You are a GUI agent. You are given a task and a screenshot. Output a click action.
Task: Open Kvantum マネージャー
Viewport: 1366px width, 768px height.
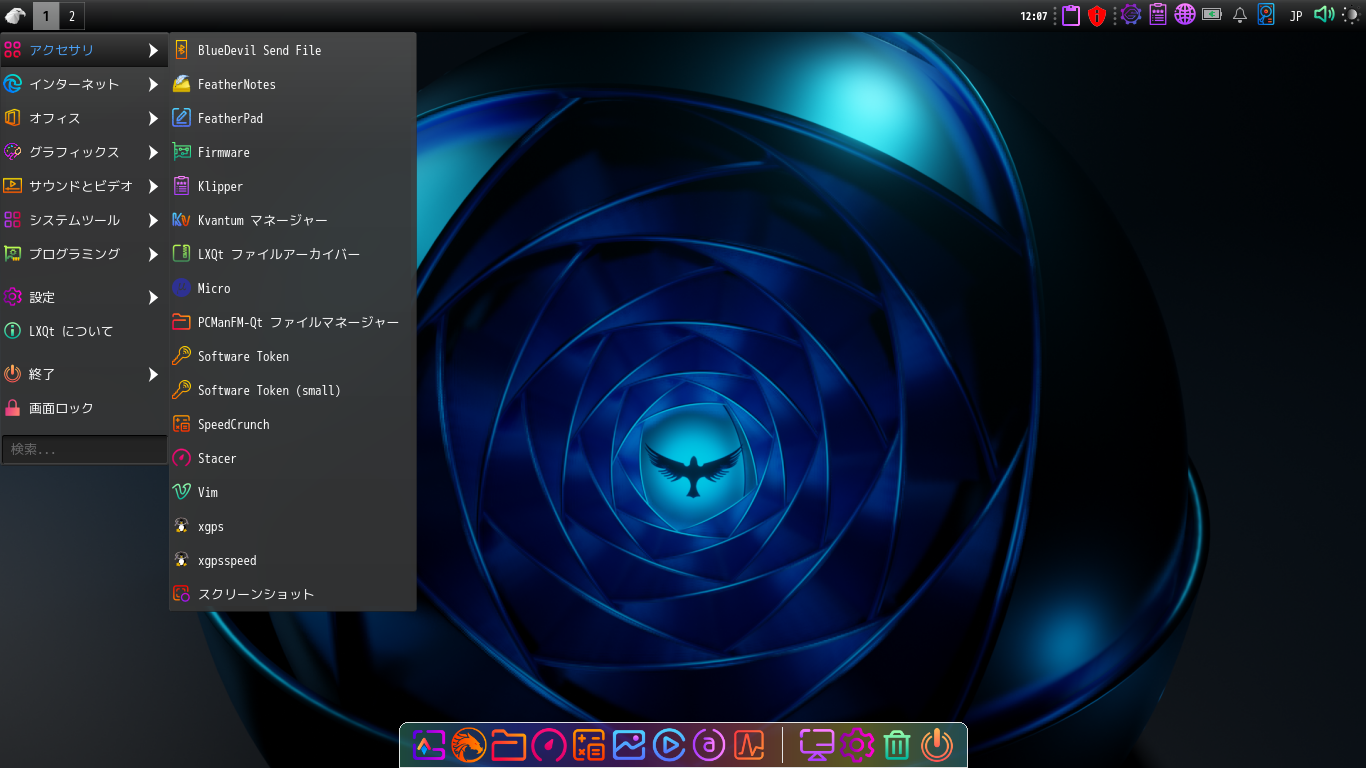pyautogui.click(x=292, y=220)
